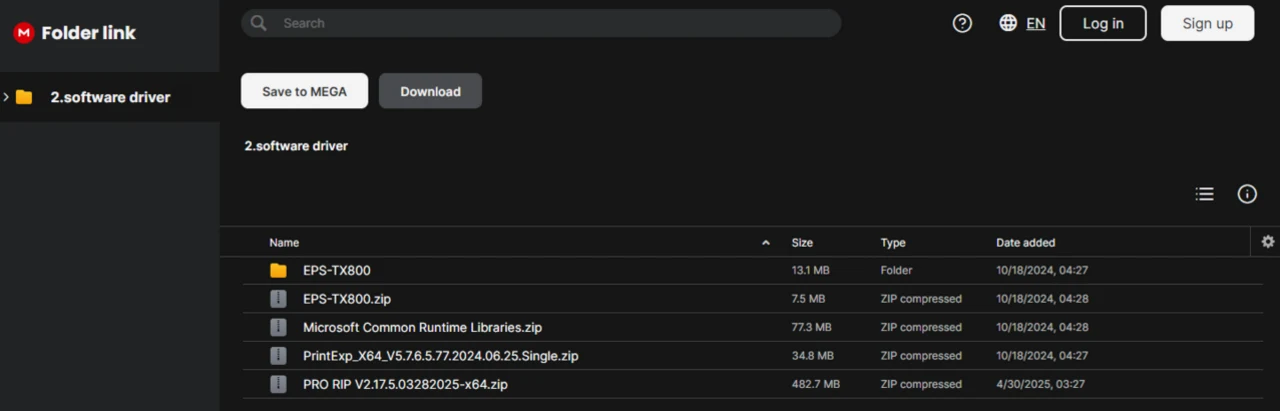Click the Download button

[430, 91]
